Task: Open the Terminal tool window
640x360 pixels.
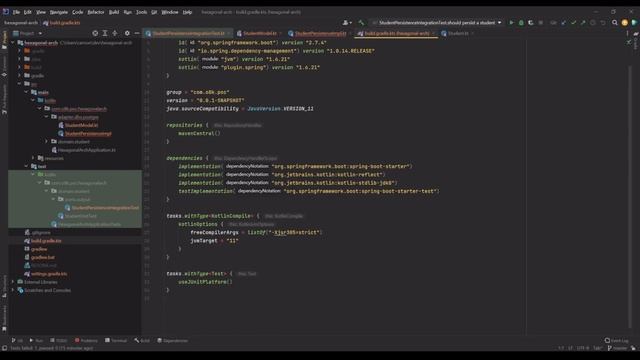Action: point(116,340)
